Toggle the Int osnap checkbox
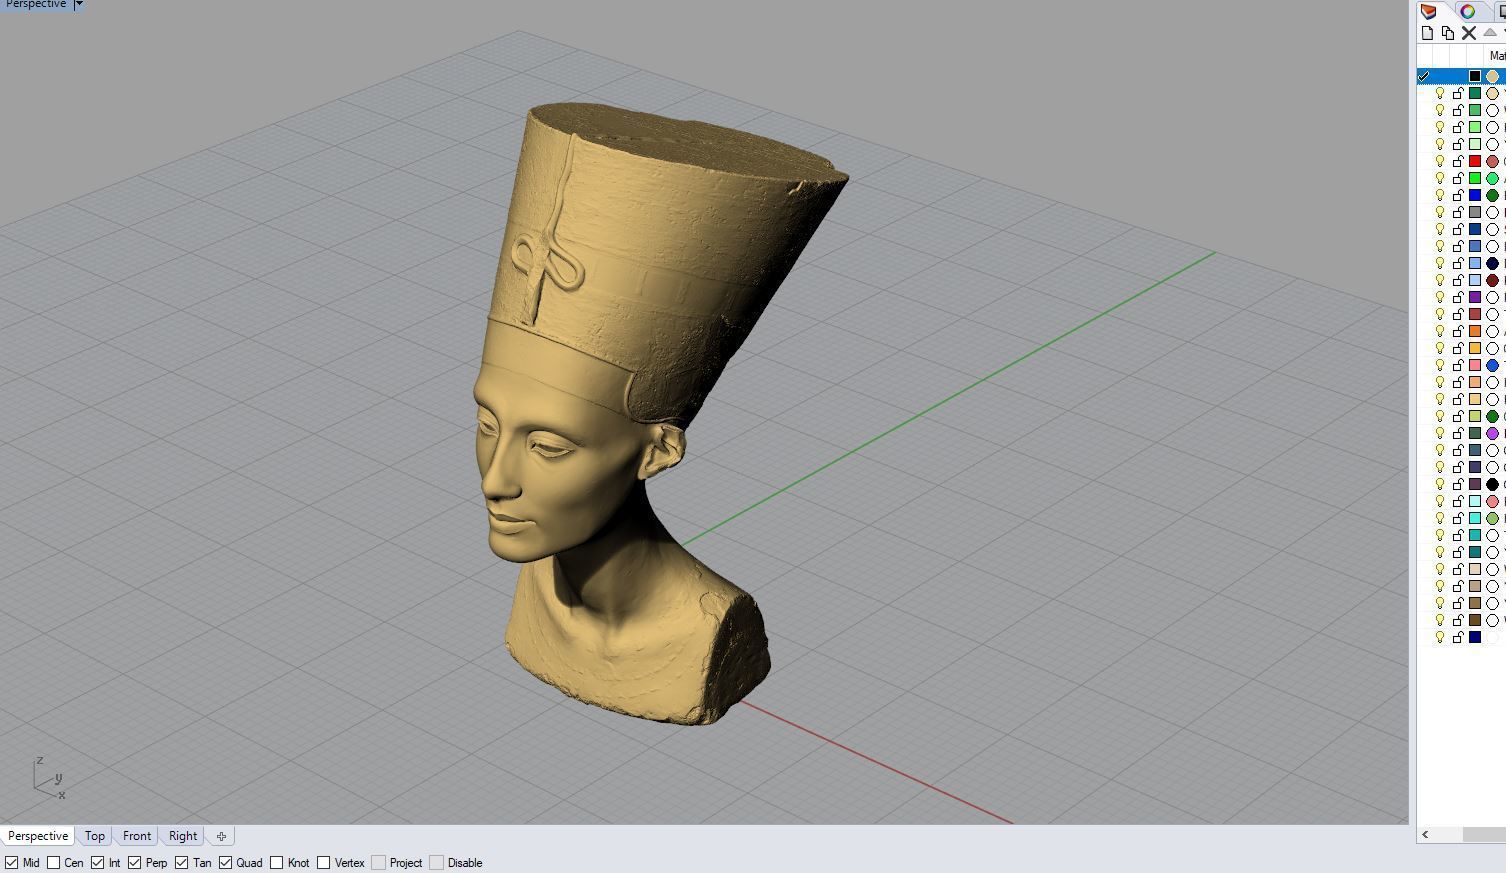 [97, 862]
